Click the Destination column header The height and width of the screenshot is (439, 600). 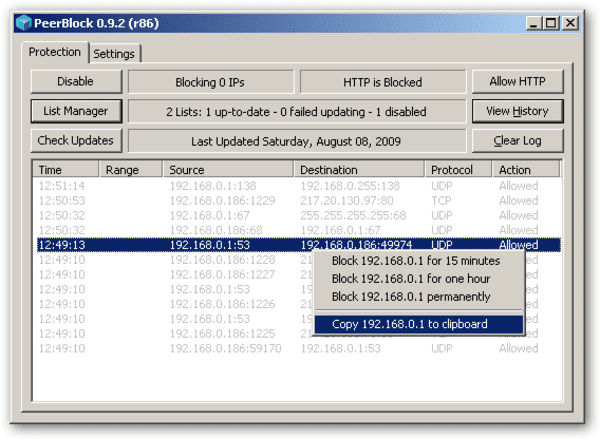click(359, 170)
